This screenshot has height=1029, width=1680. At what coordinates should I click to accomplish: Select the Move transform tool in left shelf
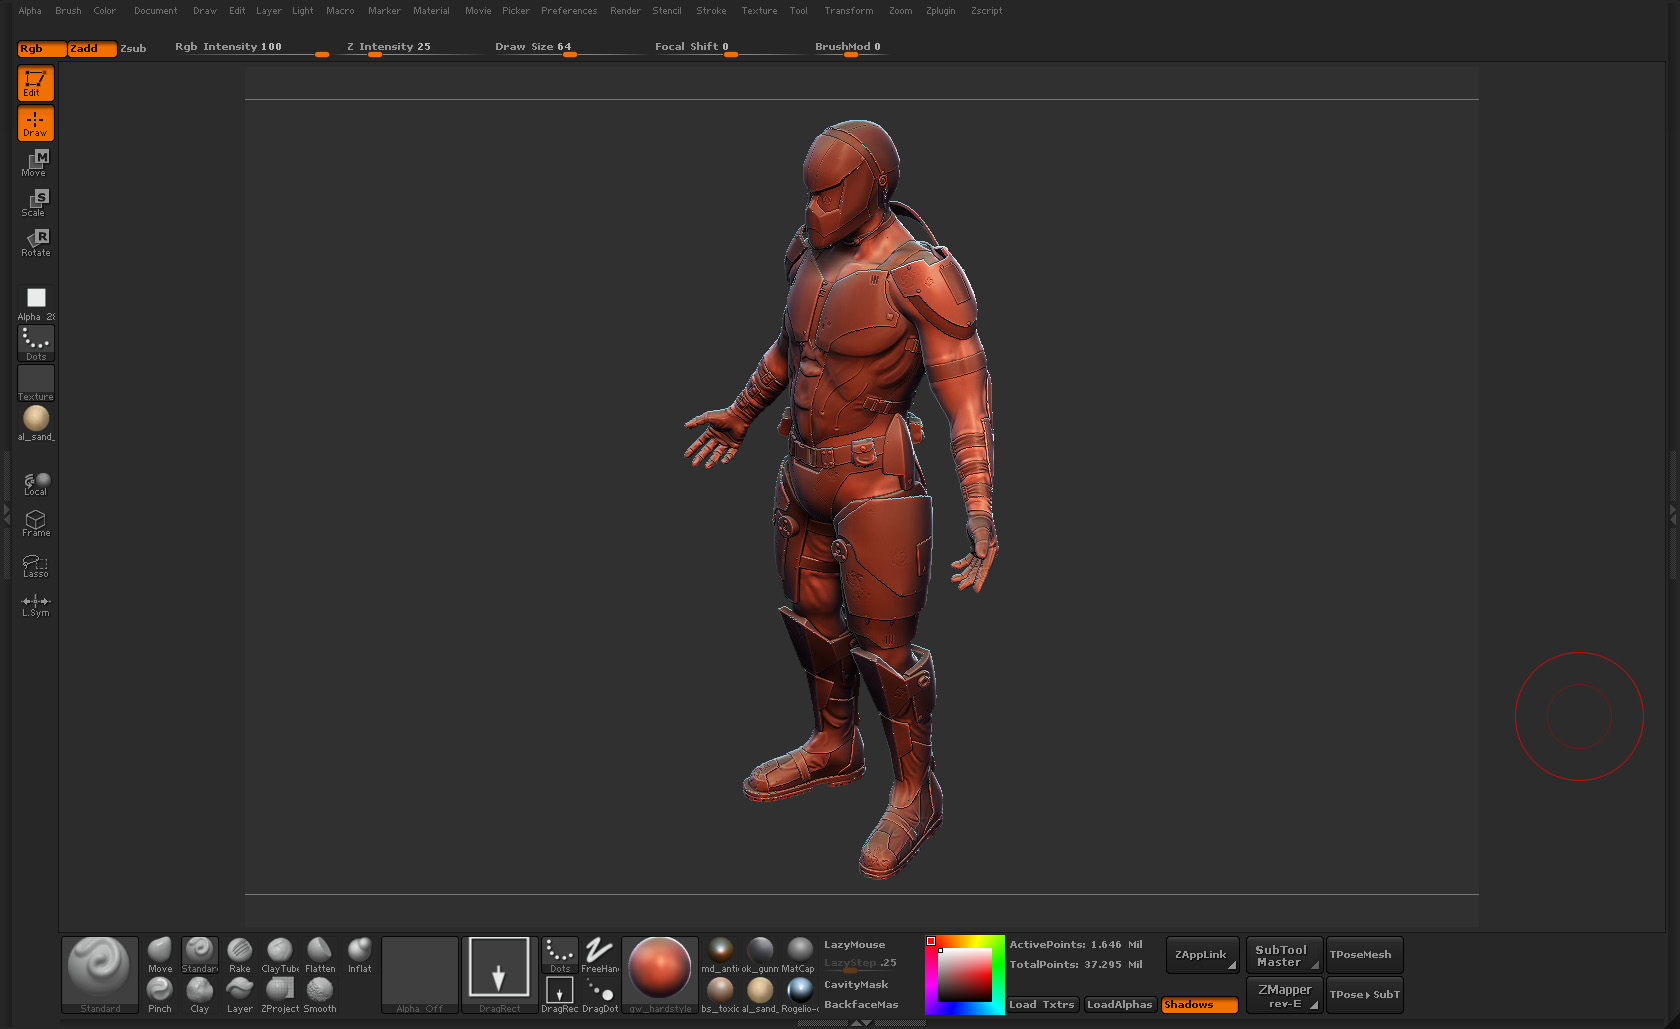pyautogui.click(x=36, y=163)
